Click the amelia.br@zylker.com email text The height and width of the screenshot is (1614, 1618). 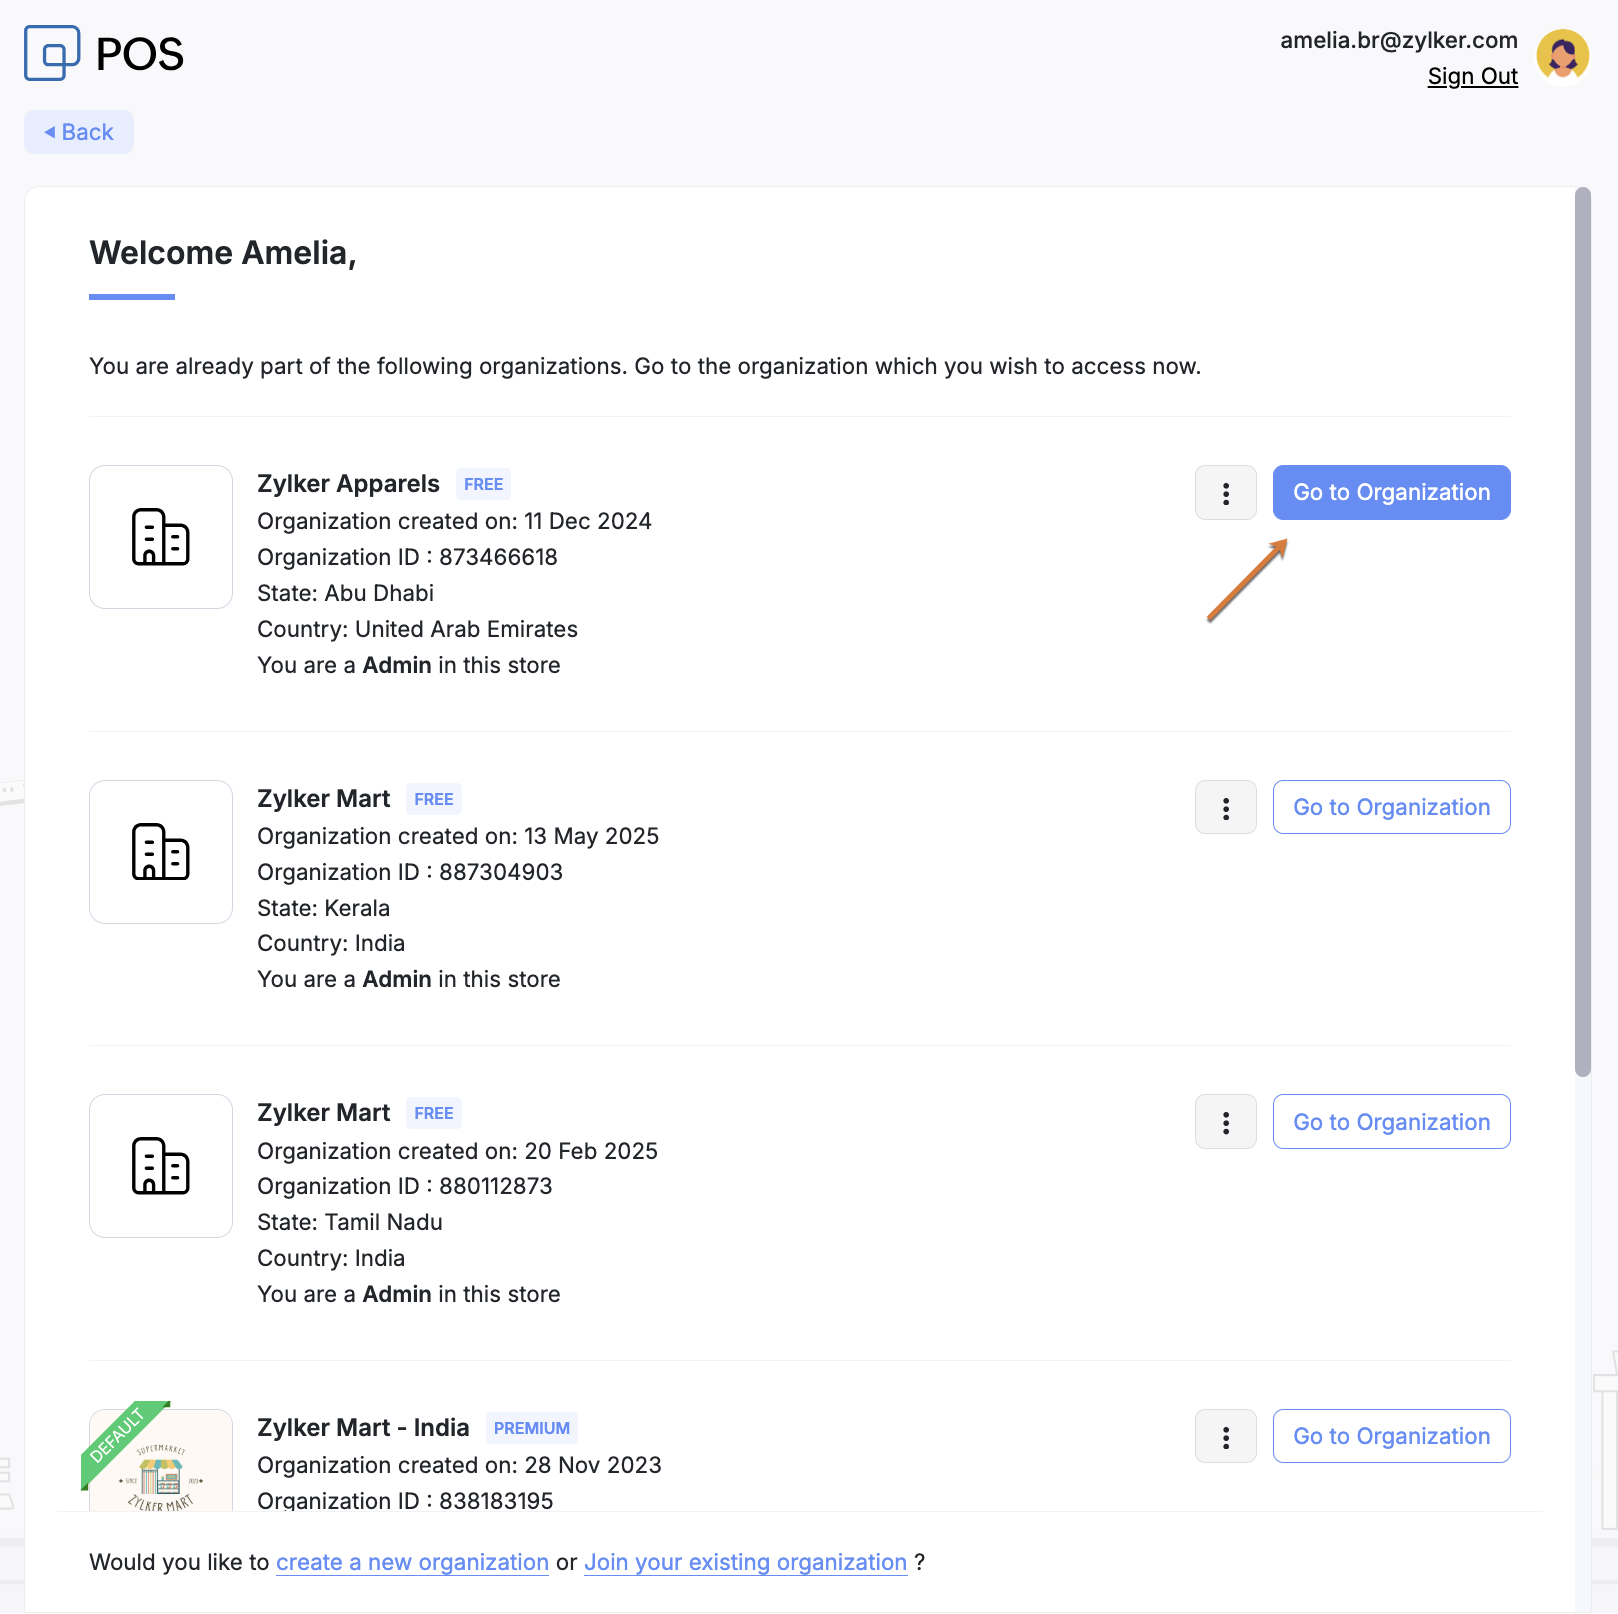(1398, 40)
